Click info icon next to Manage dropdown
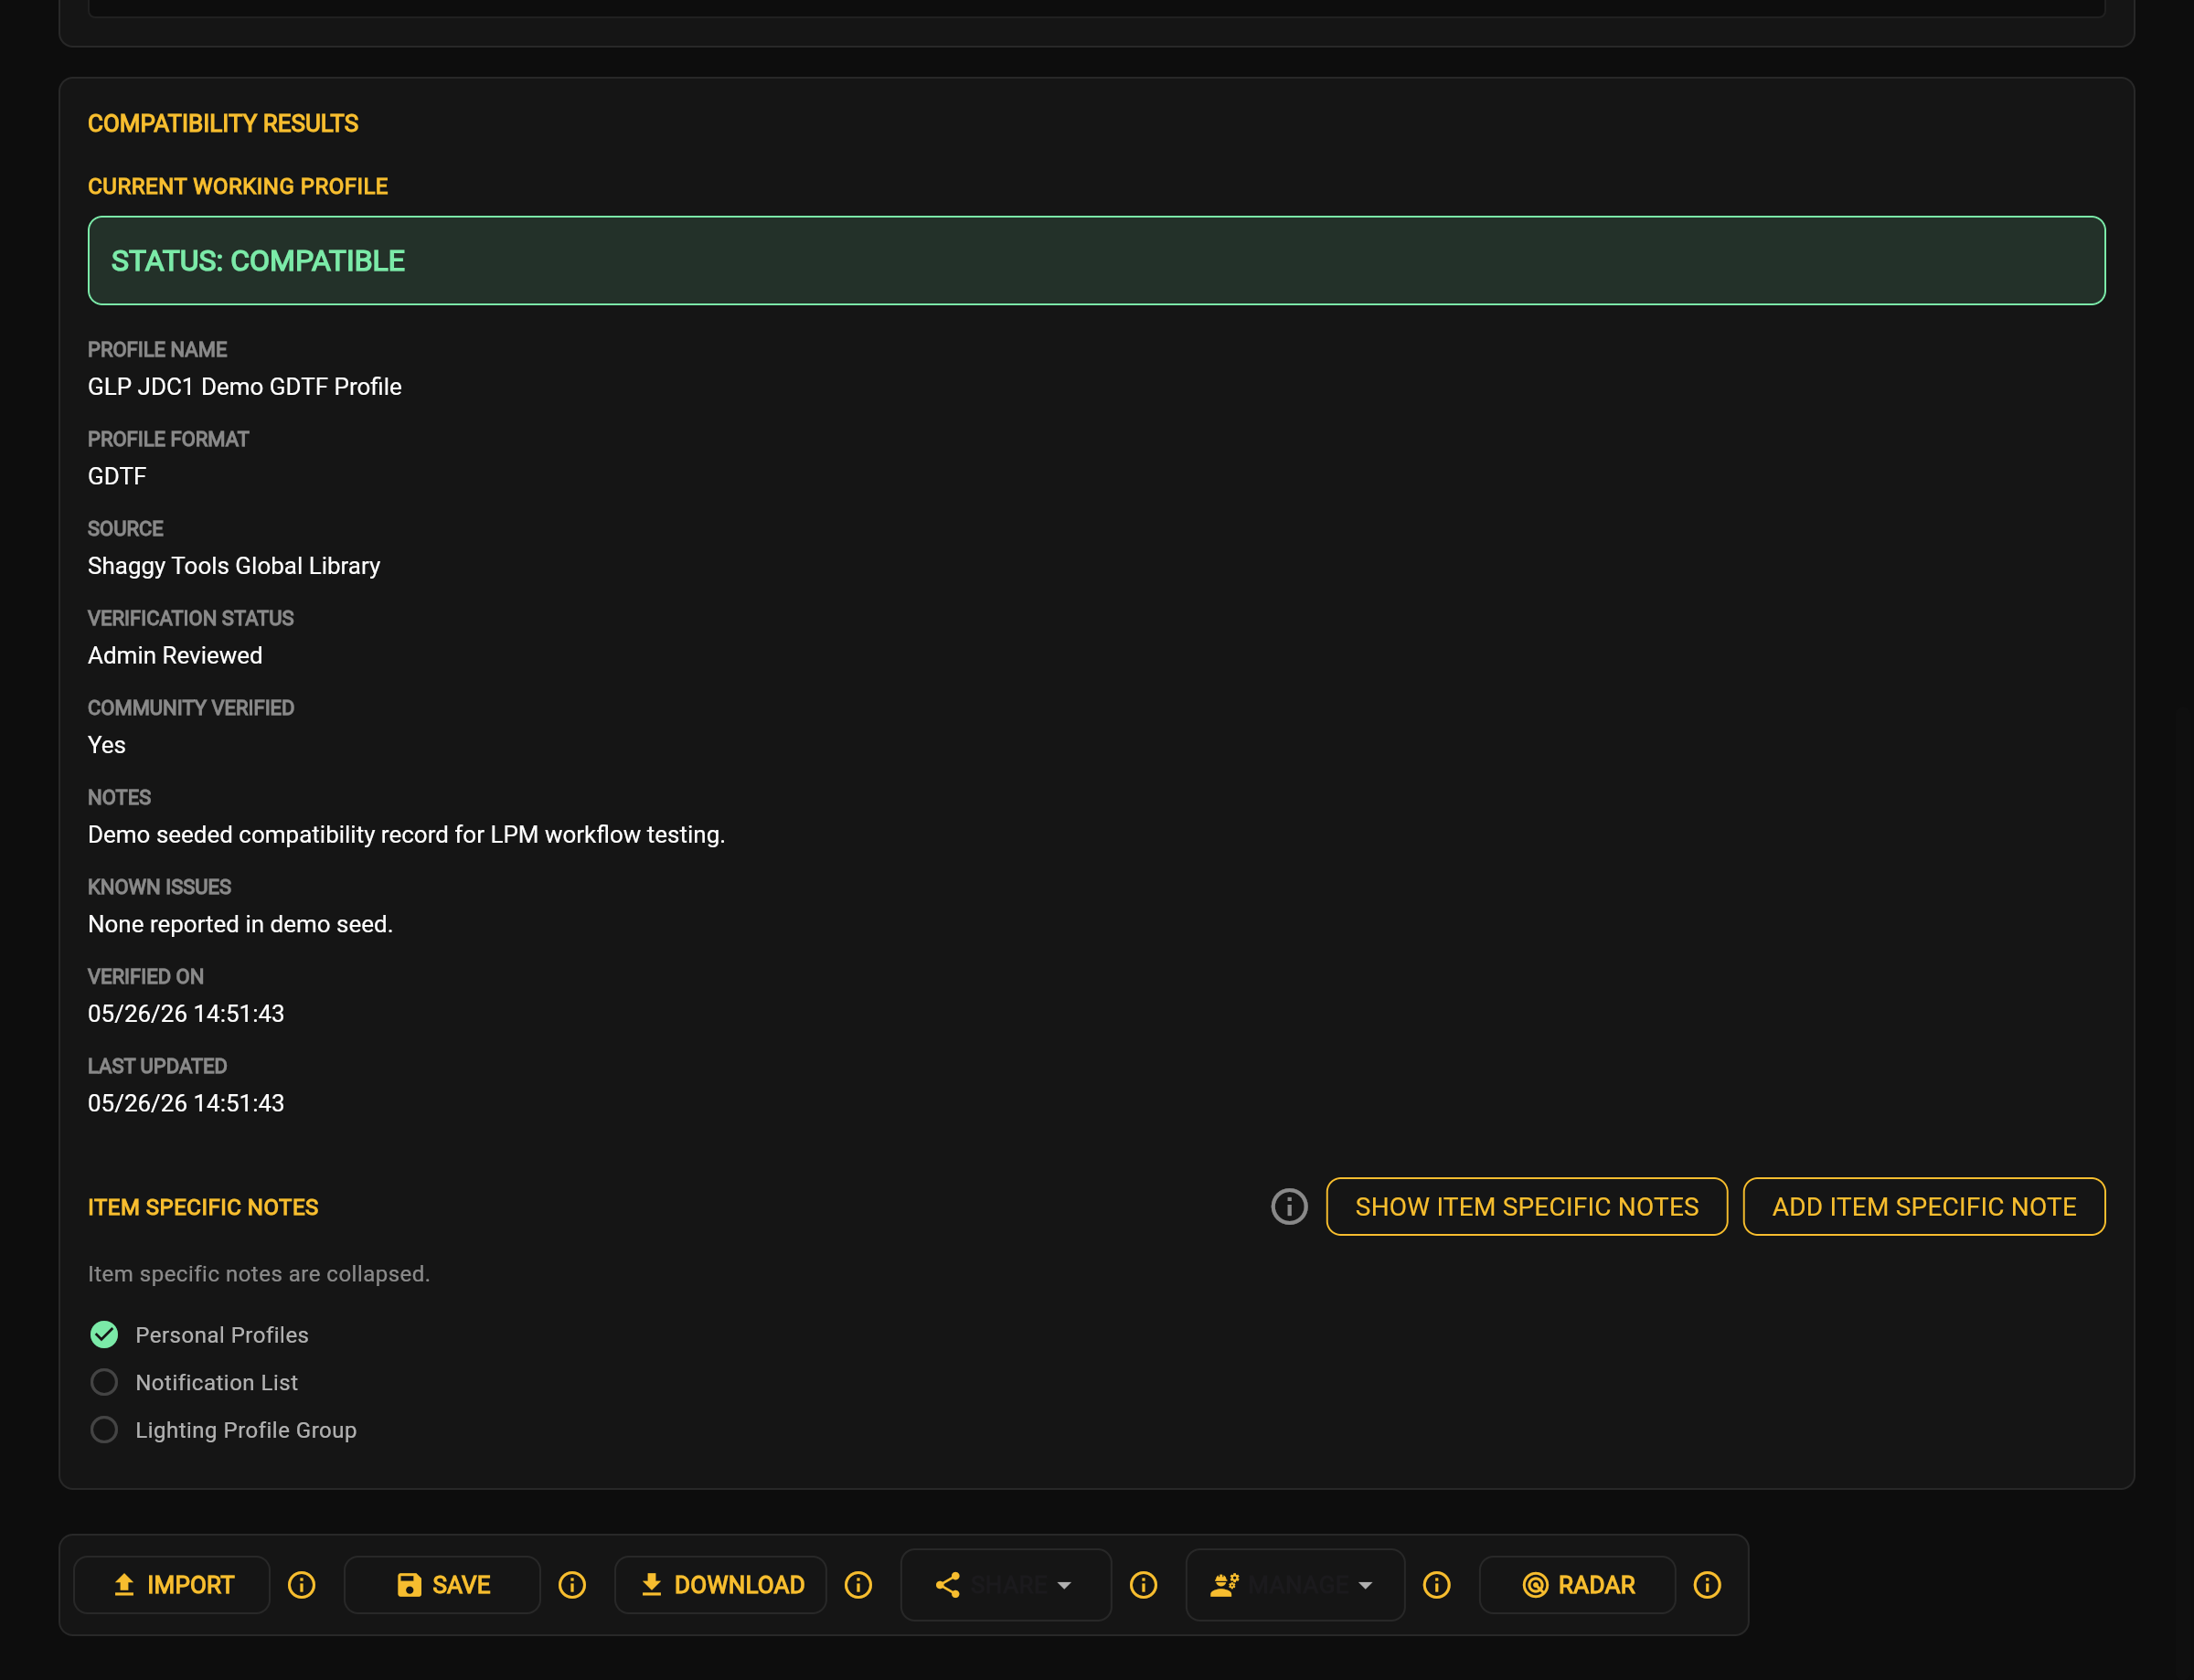 click(x=1437, y=1585)
